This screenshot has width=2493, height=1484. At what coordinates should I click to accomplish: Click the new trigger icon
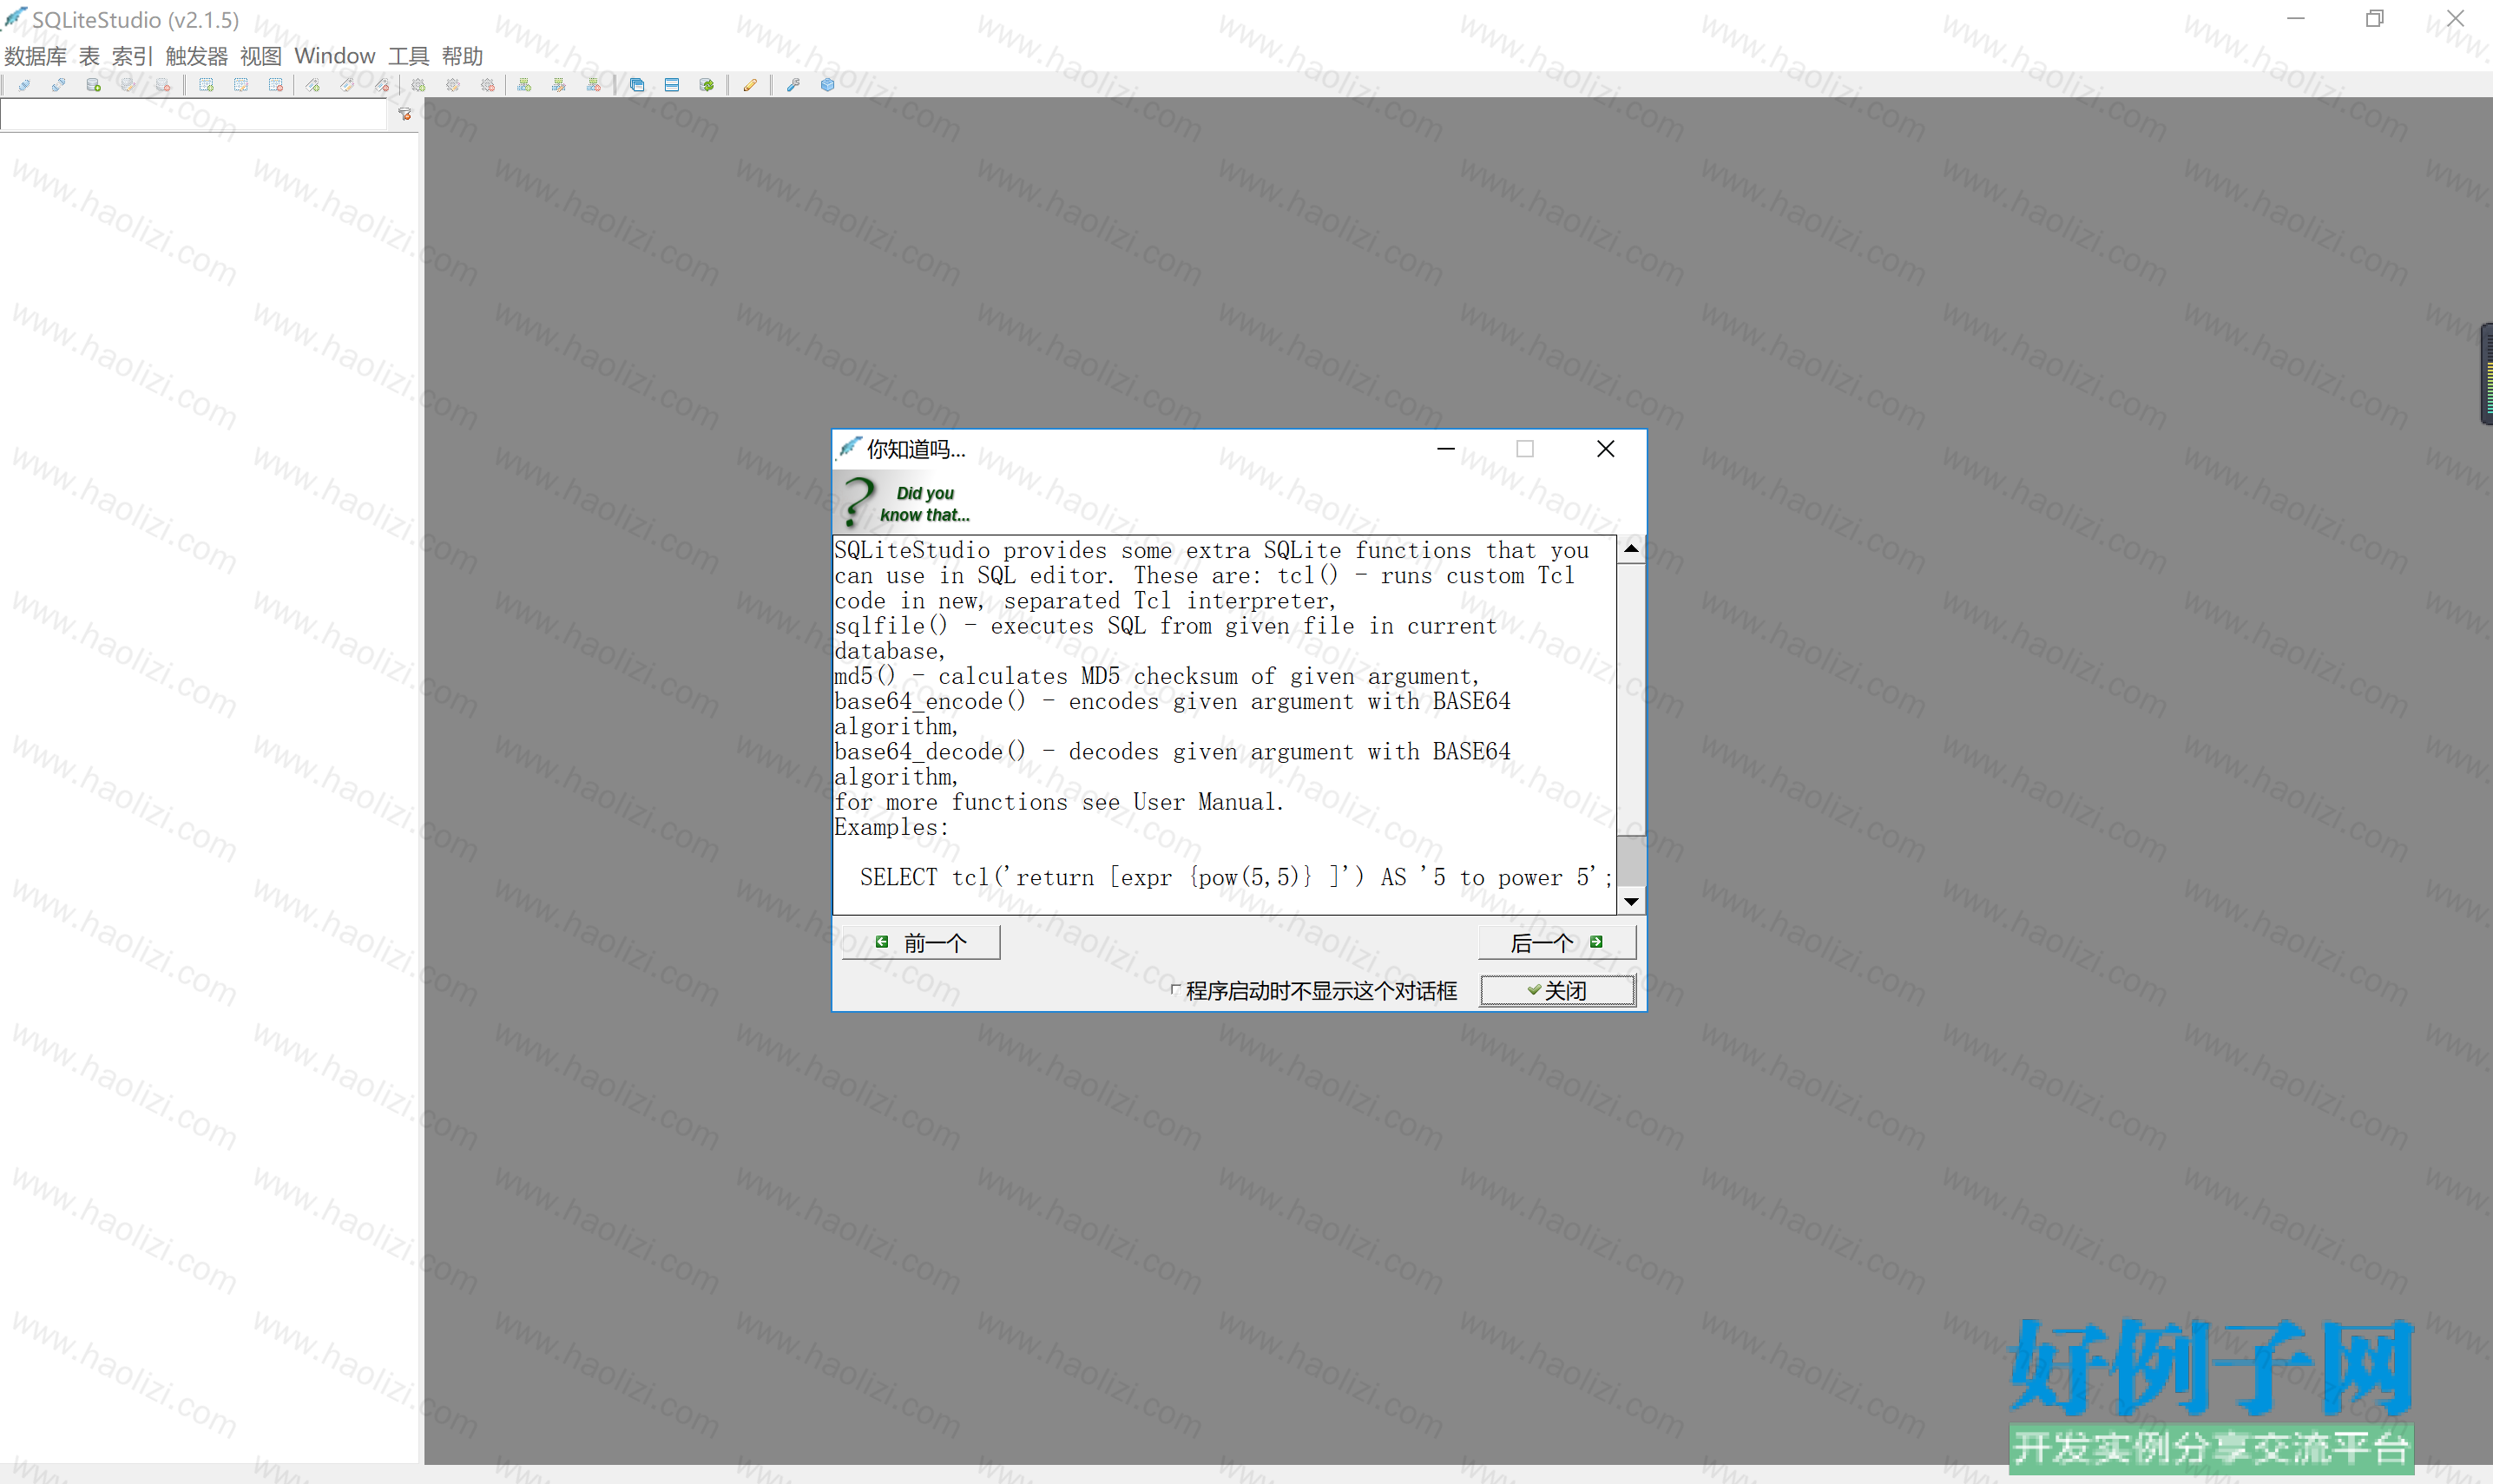[419, 85]
